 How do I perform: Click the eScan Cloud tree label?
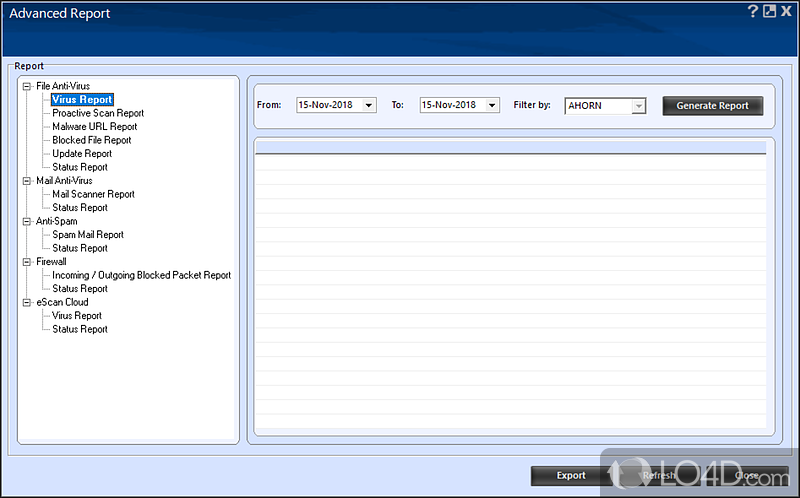pyautogui.click(x=62, y=303)
